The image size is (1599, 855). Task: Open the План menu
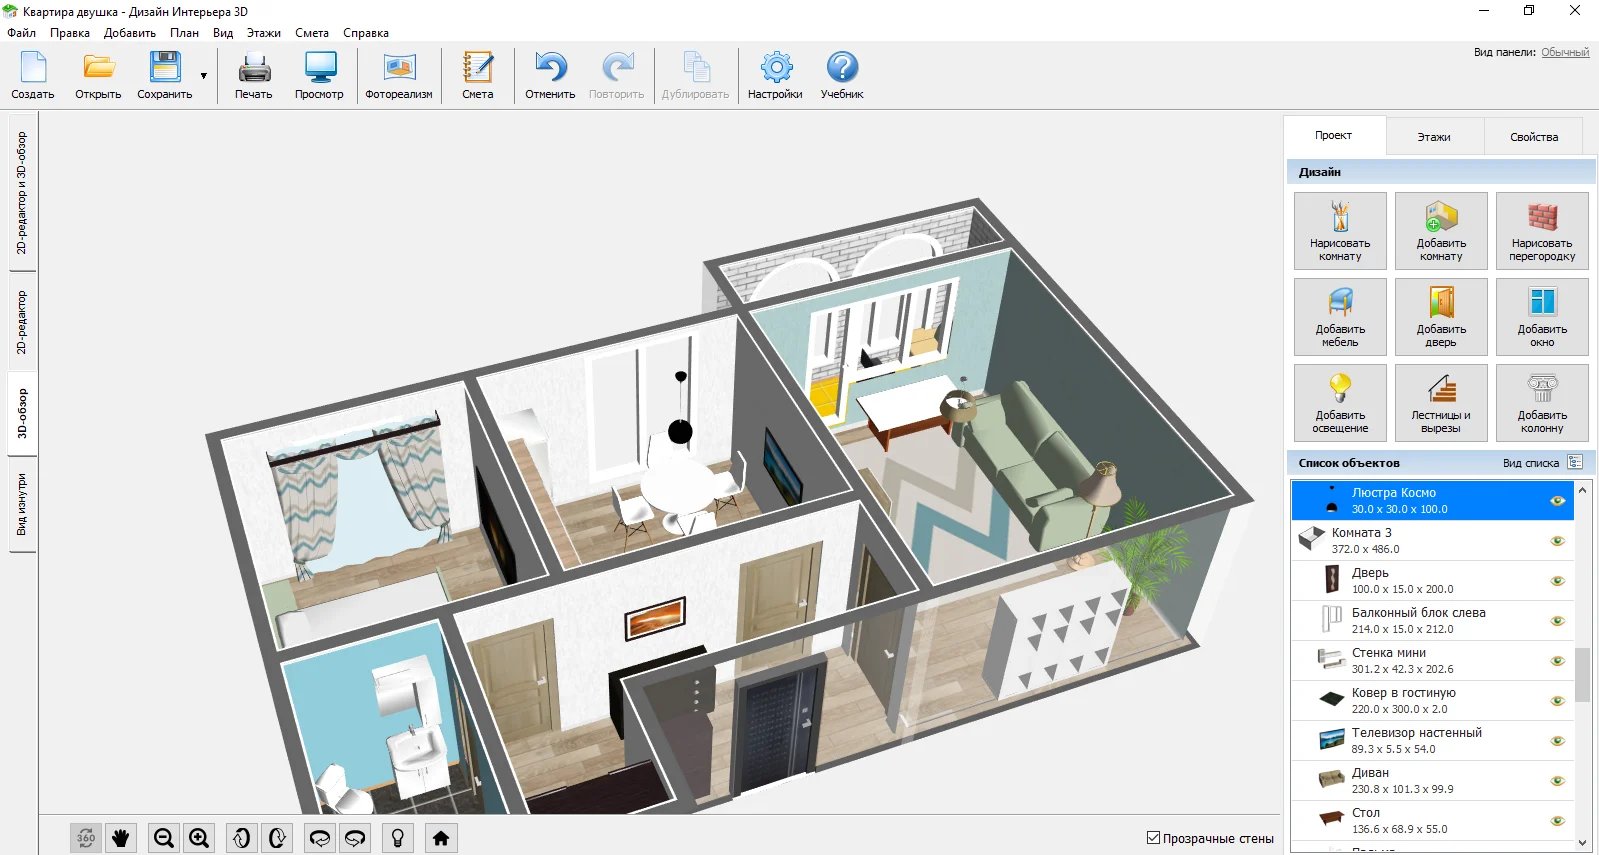point(184,33)
